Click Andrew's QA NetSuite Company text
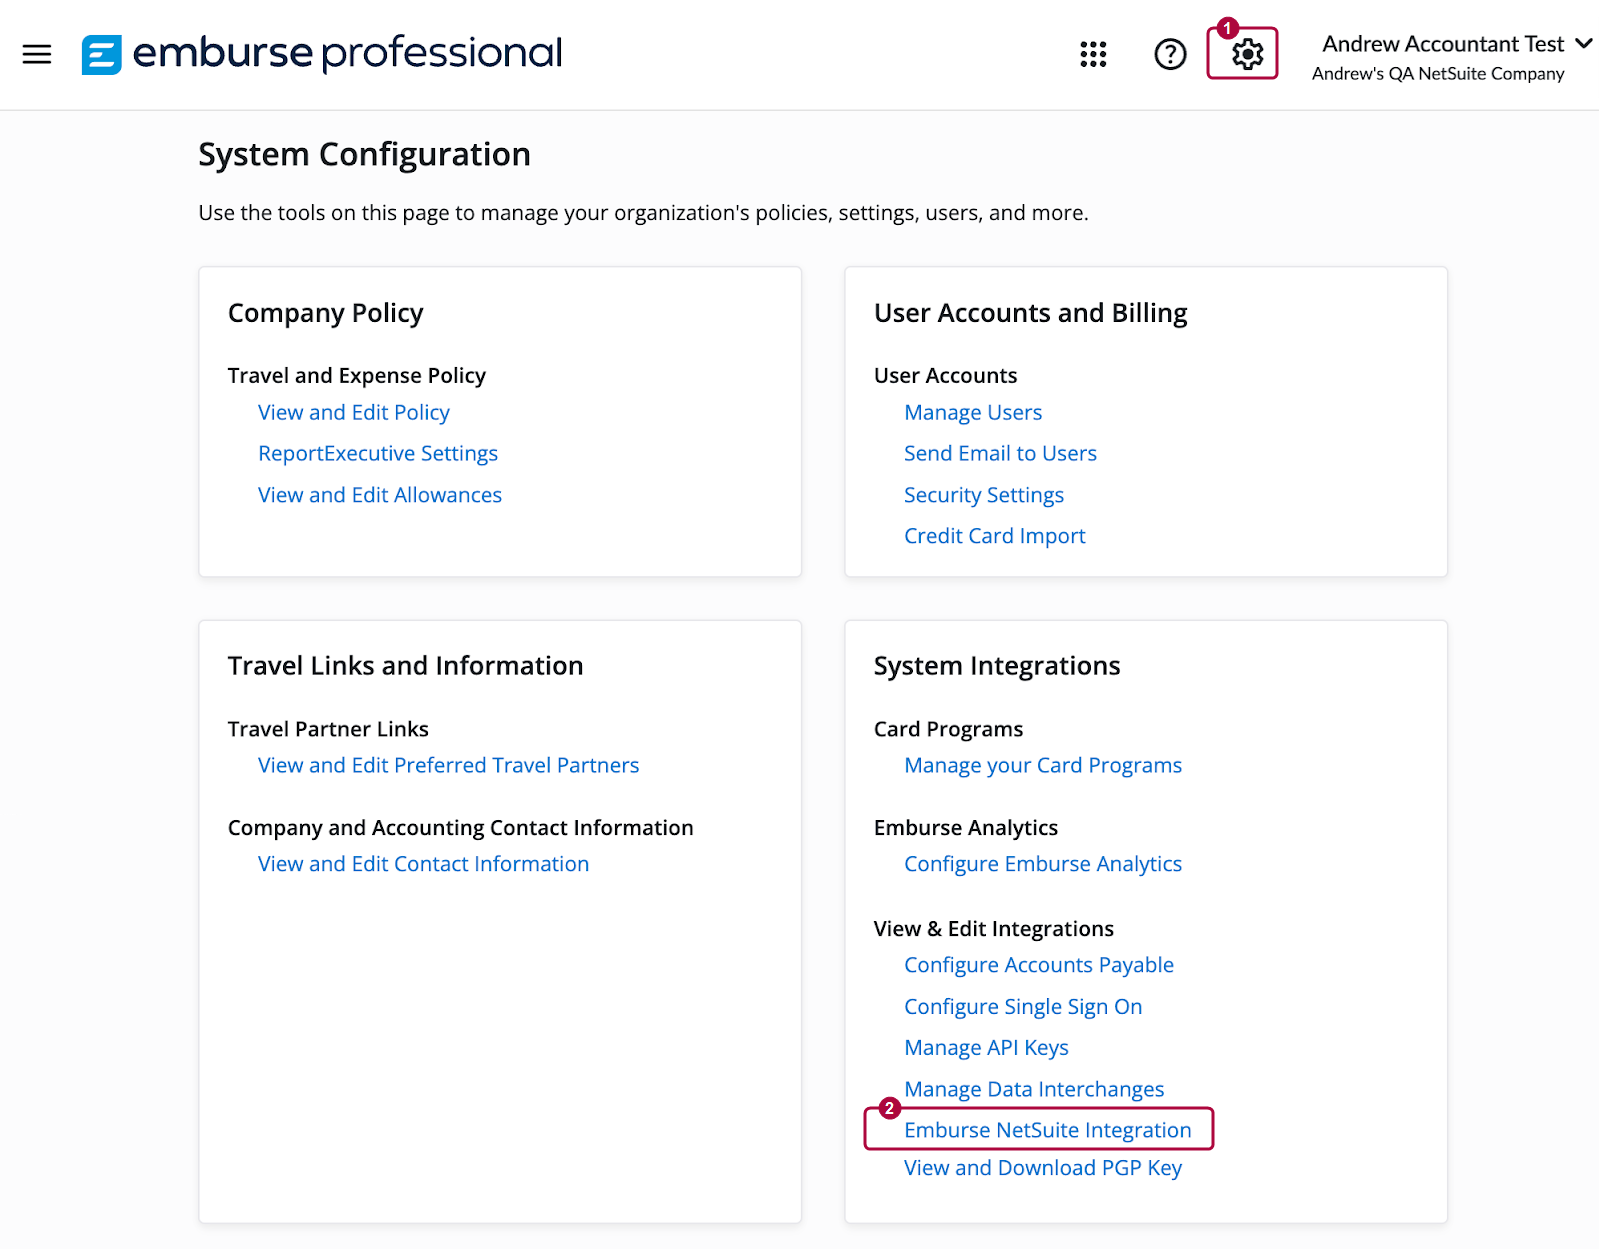The width and height of the screenshot is (1599, 1249). click(x=1438, y=74)
